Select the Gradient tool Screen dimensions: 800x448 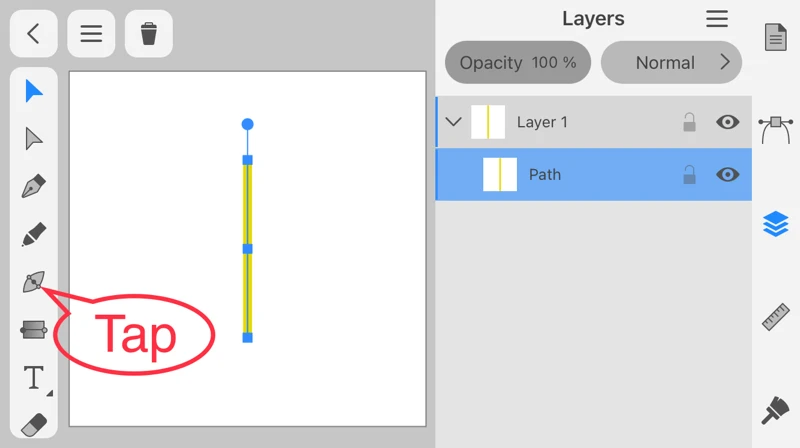coord(34,330)
